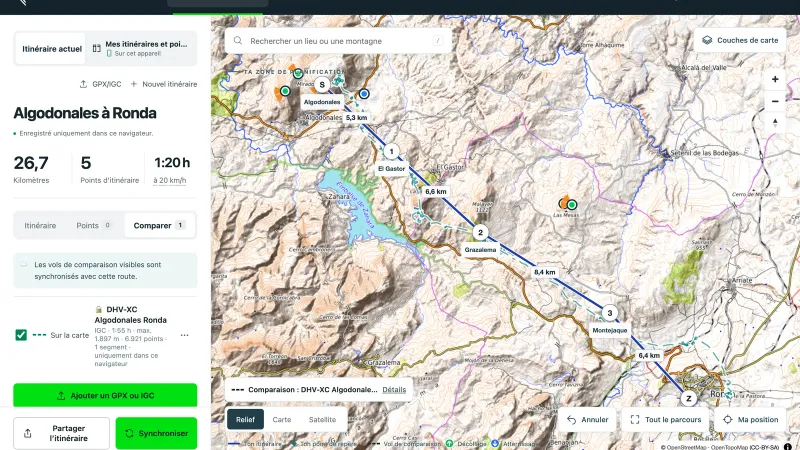This screenshot has width=800, height=450.
Task: Select waypoint 3 marker on map
Action: pos(609,313)
